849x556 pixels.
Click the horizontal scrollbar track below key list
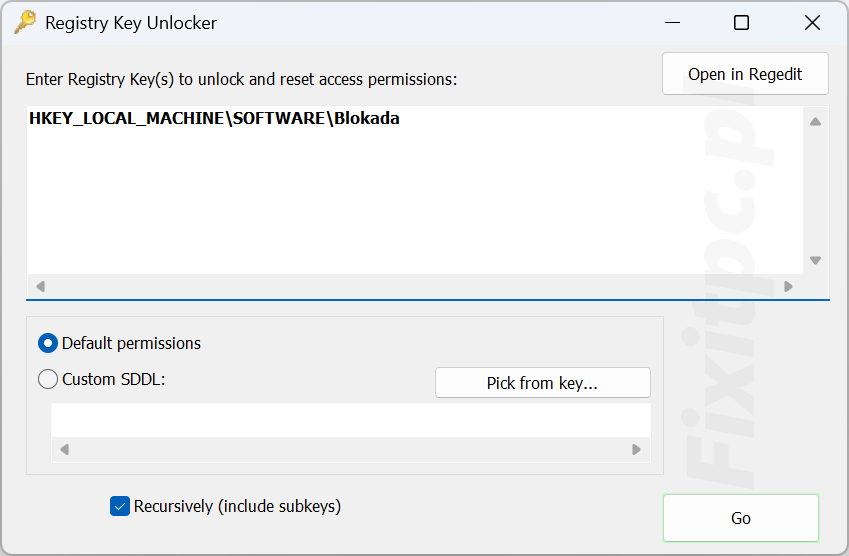tap(414, 286)
